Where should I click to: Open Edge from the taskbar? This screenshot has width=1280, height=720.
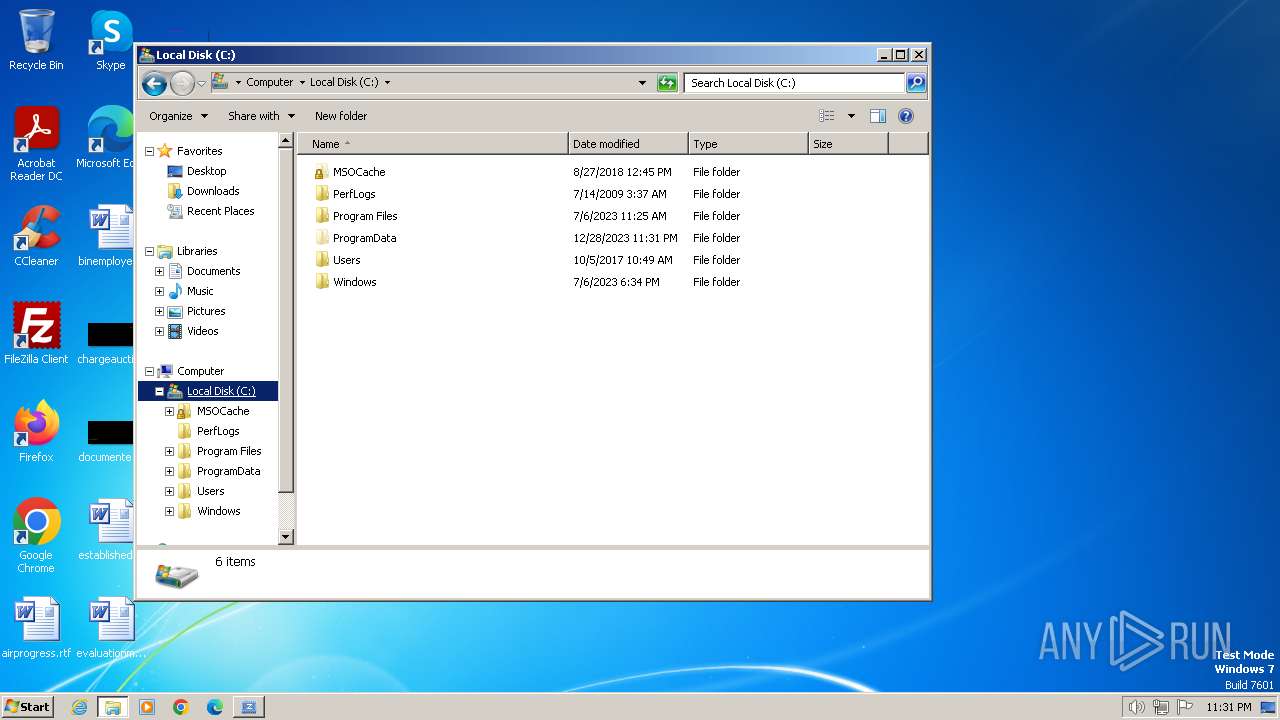pos(215,707)
